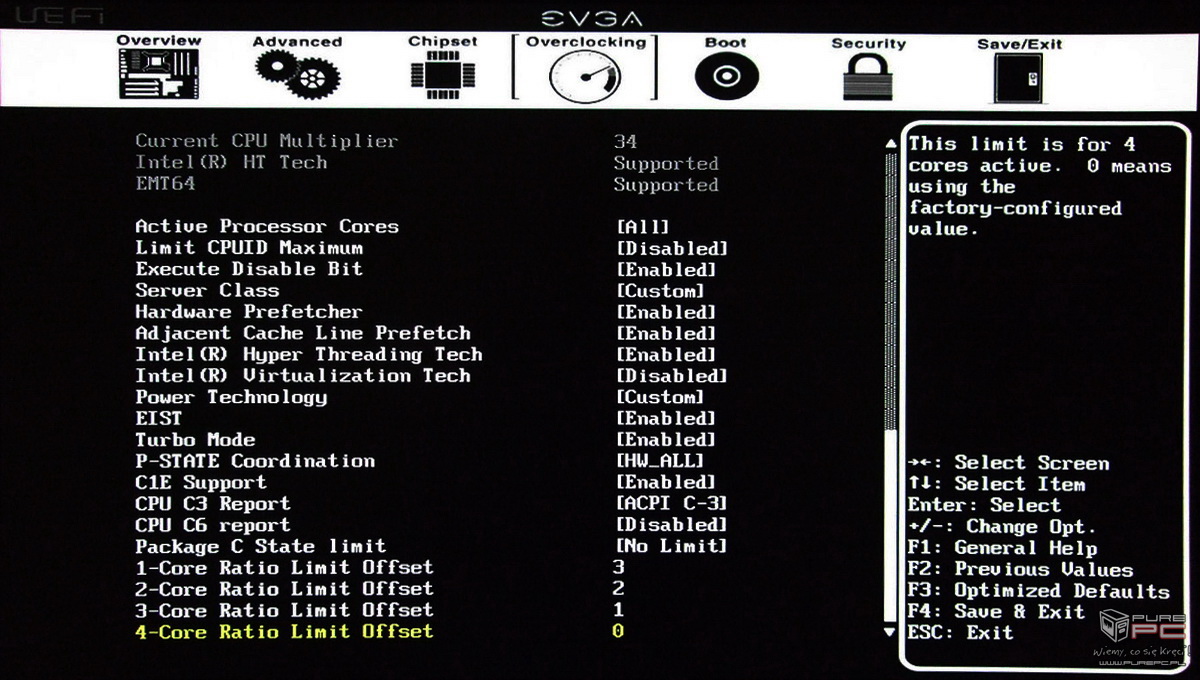Open the Save/Exit door icon
The image size is (1200, 680).
tap(1018, 77)
